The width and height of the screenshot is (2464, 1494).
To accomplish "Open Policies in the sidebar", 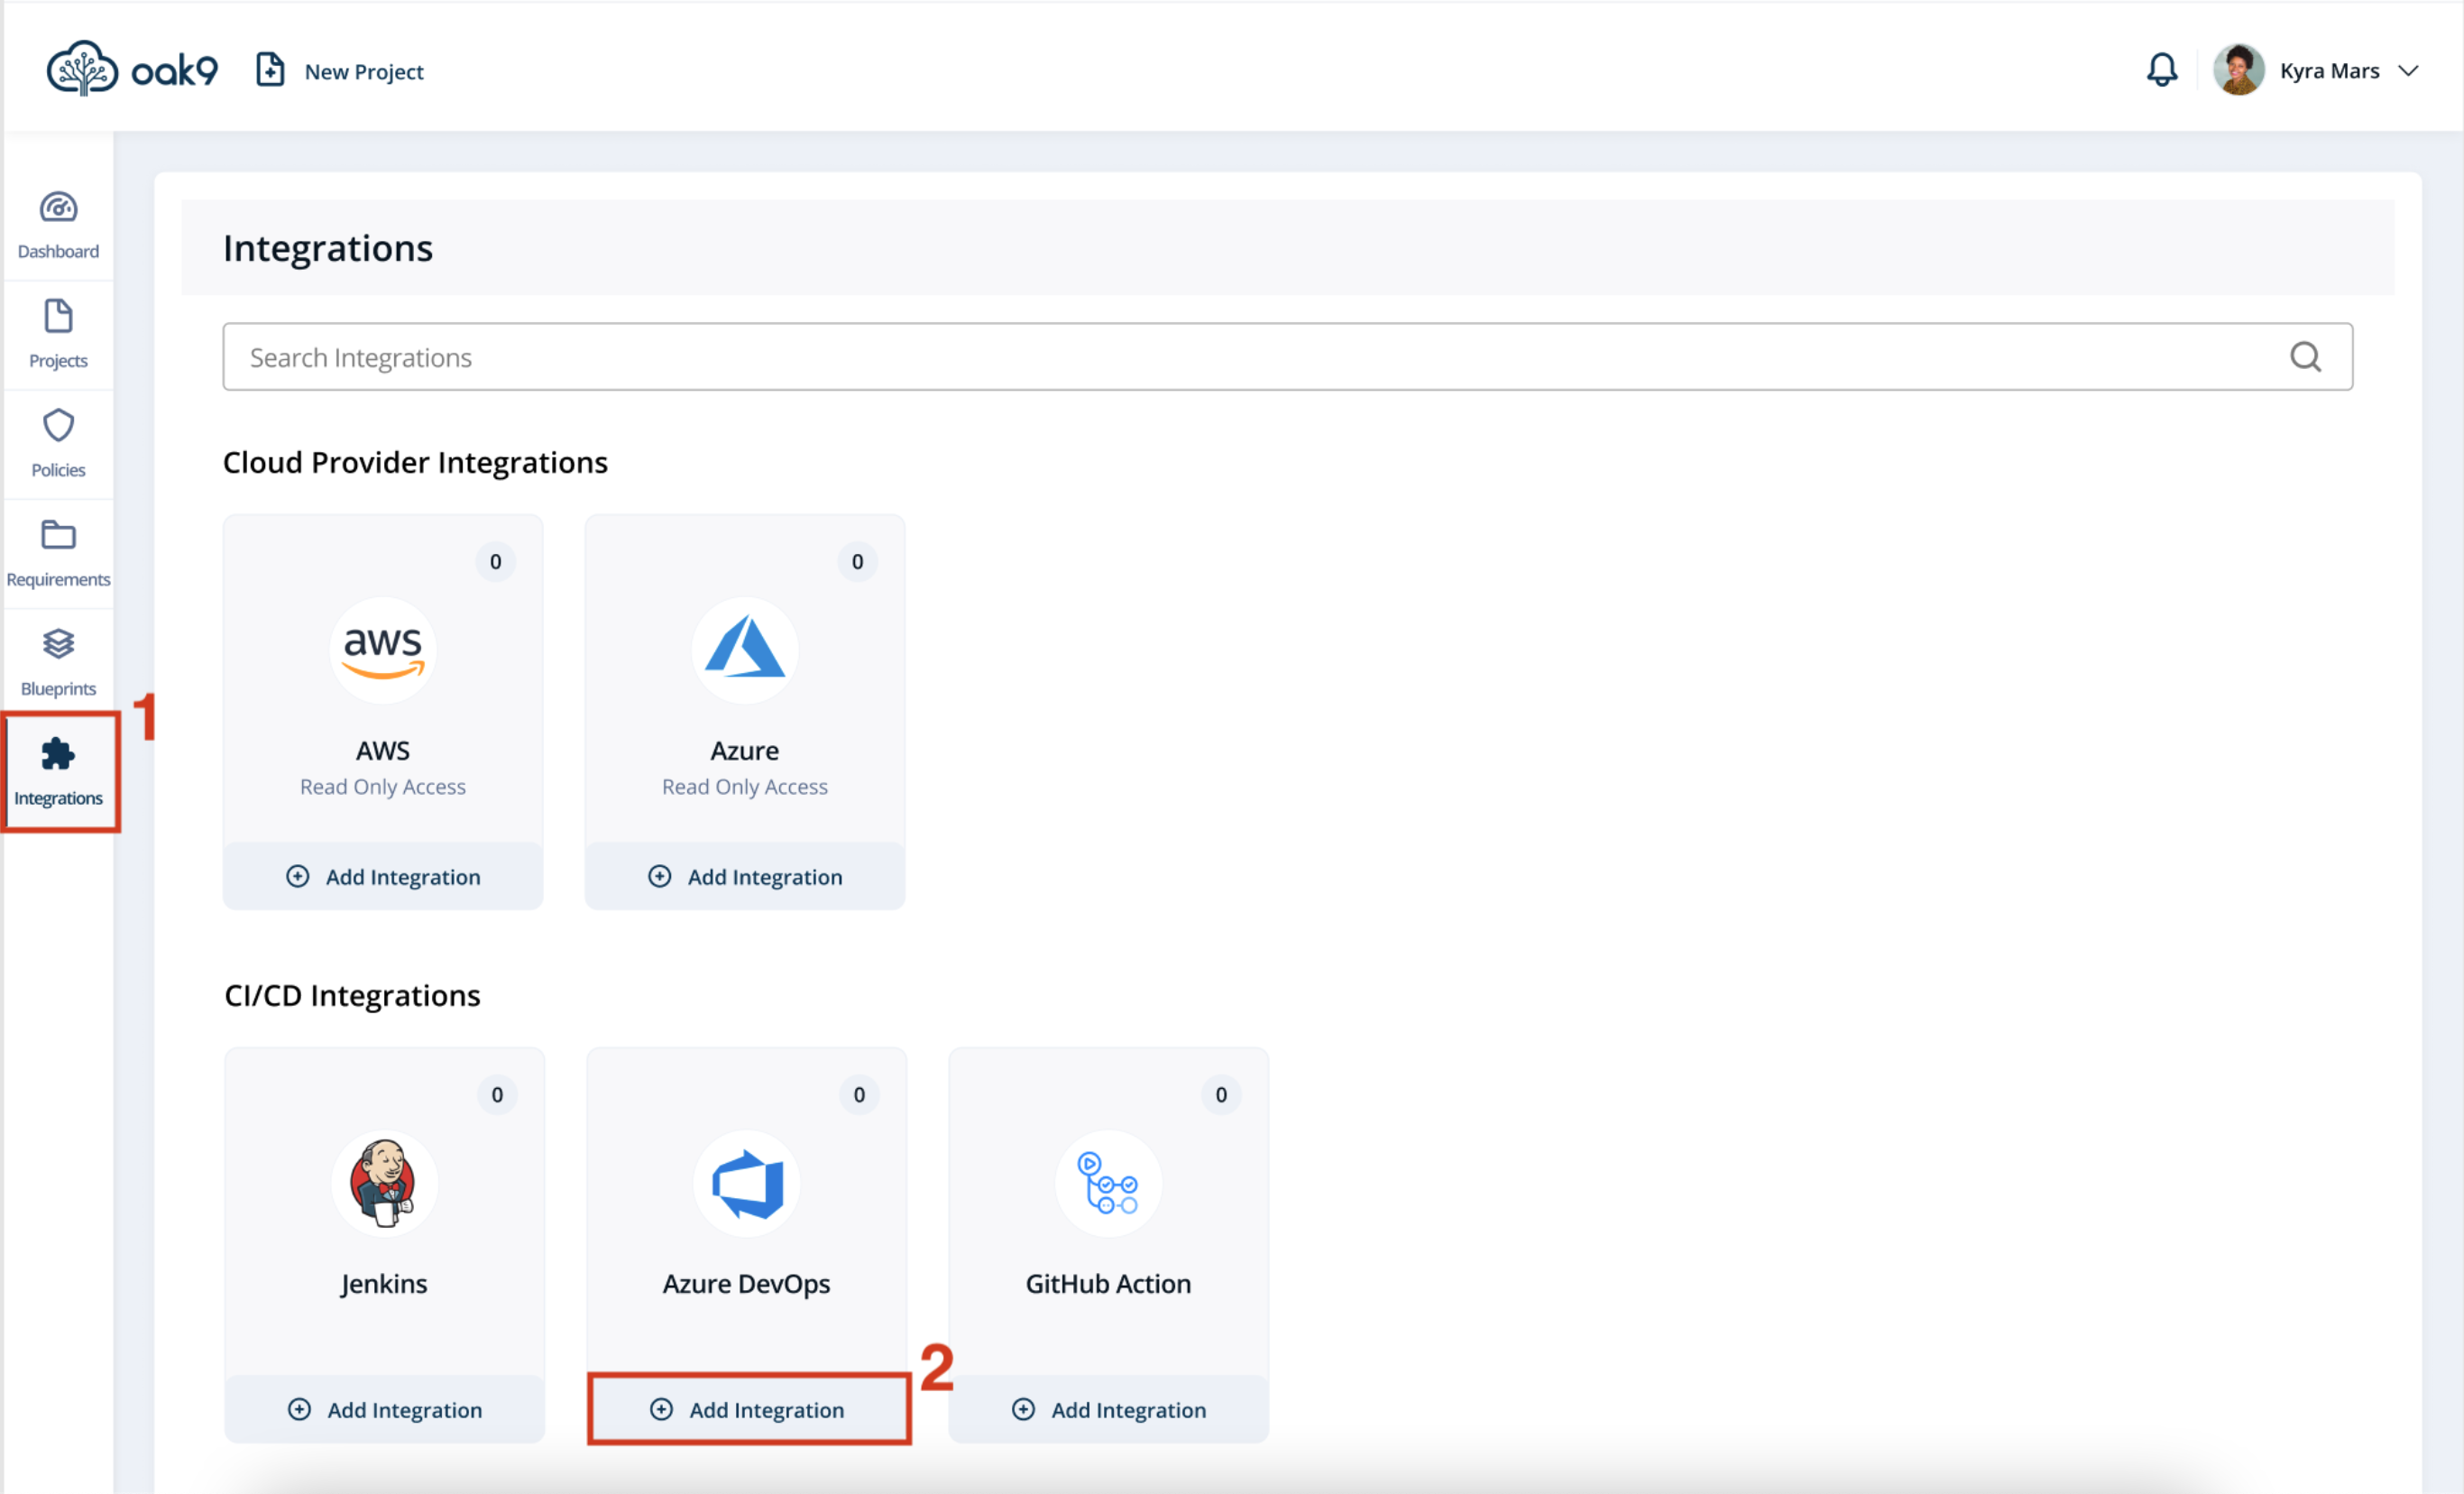I will (58, 444).
